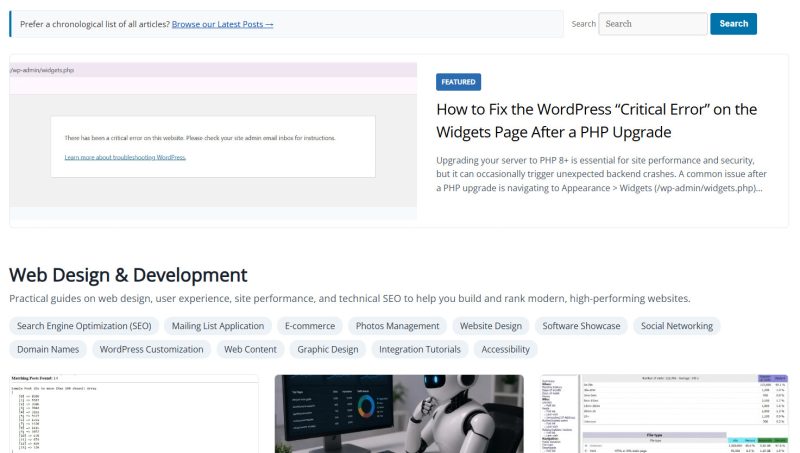Choose the Web Content tag
Screen dimensions: 800x453
[250, 349]
